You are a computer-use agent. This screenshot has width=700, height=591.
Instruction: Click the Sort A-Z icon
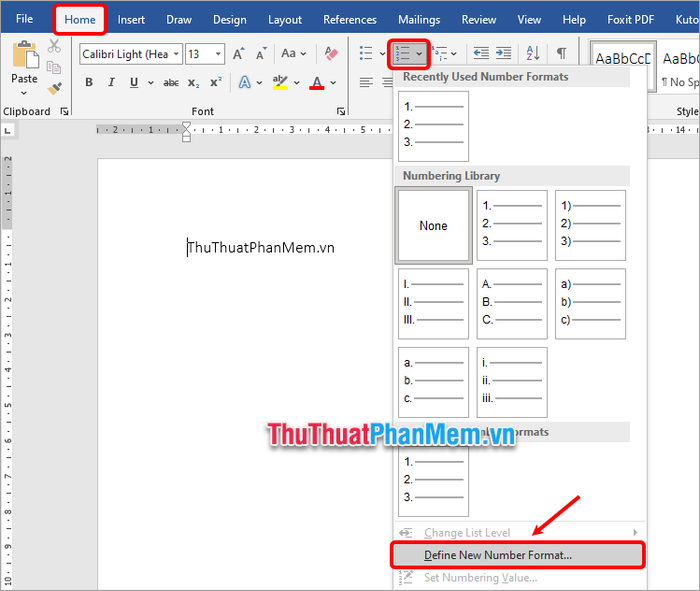[533, 54]
